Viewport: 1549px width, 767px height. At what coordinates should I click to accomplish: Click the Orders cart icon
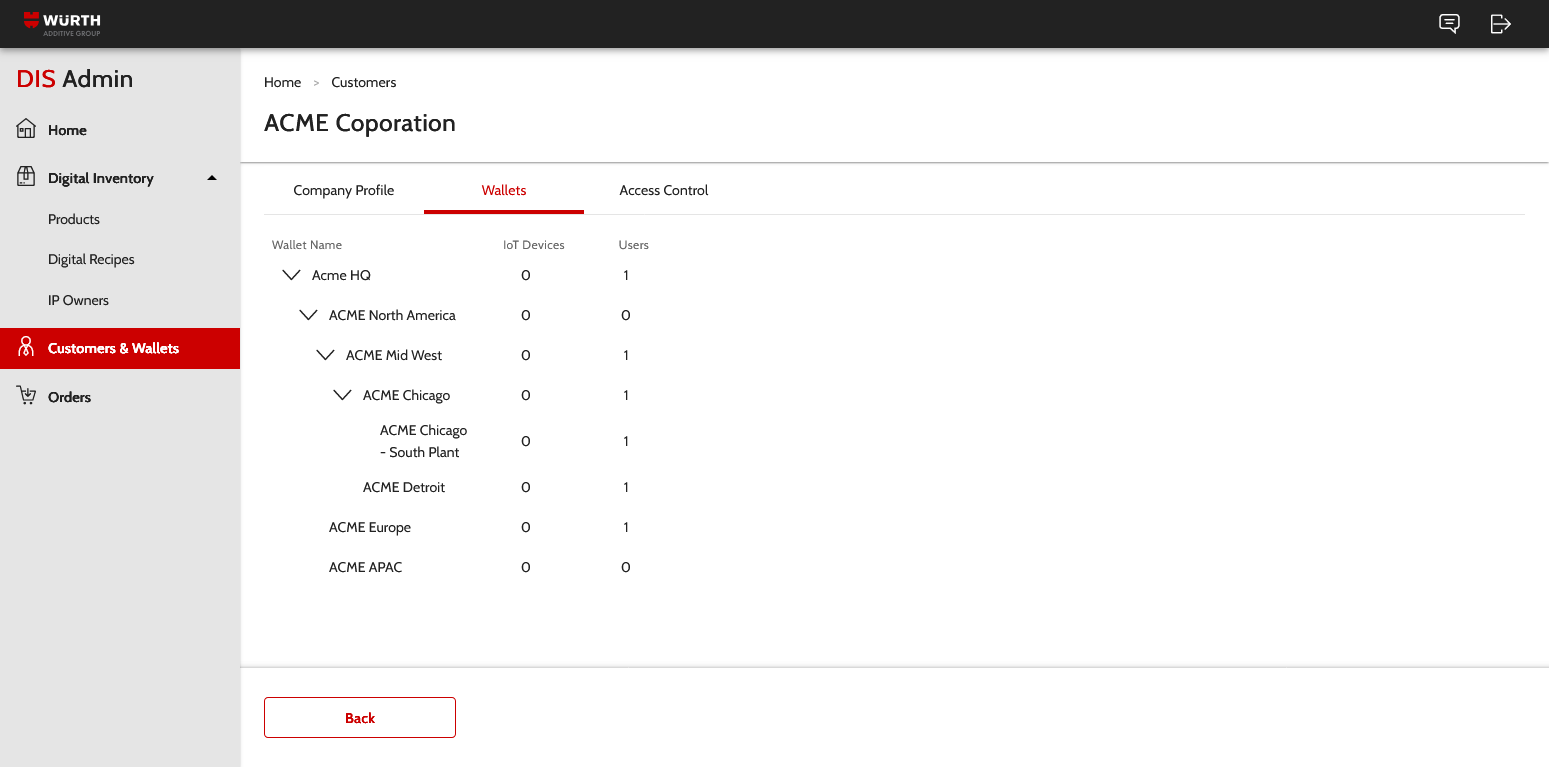(27, 396)
